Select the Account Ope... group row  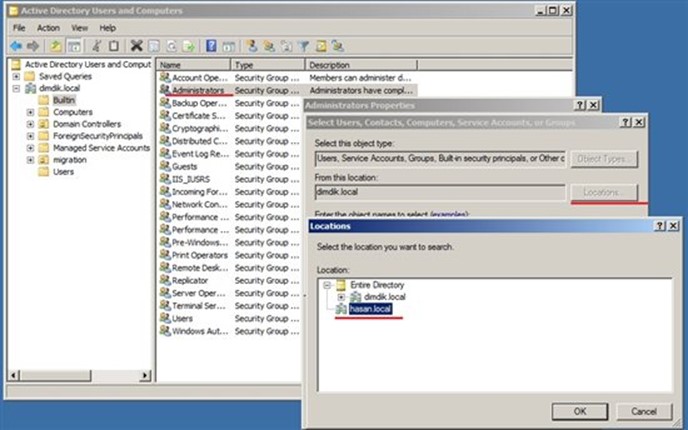(x=287, y=78)
